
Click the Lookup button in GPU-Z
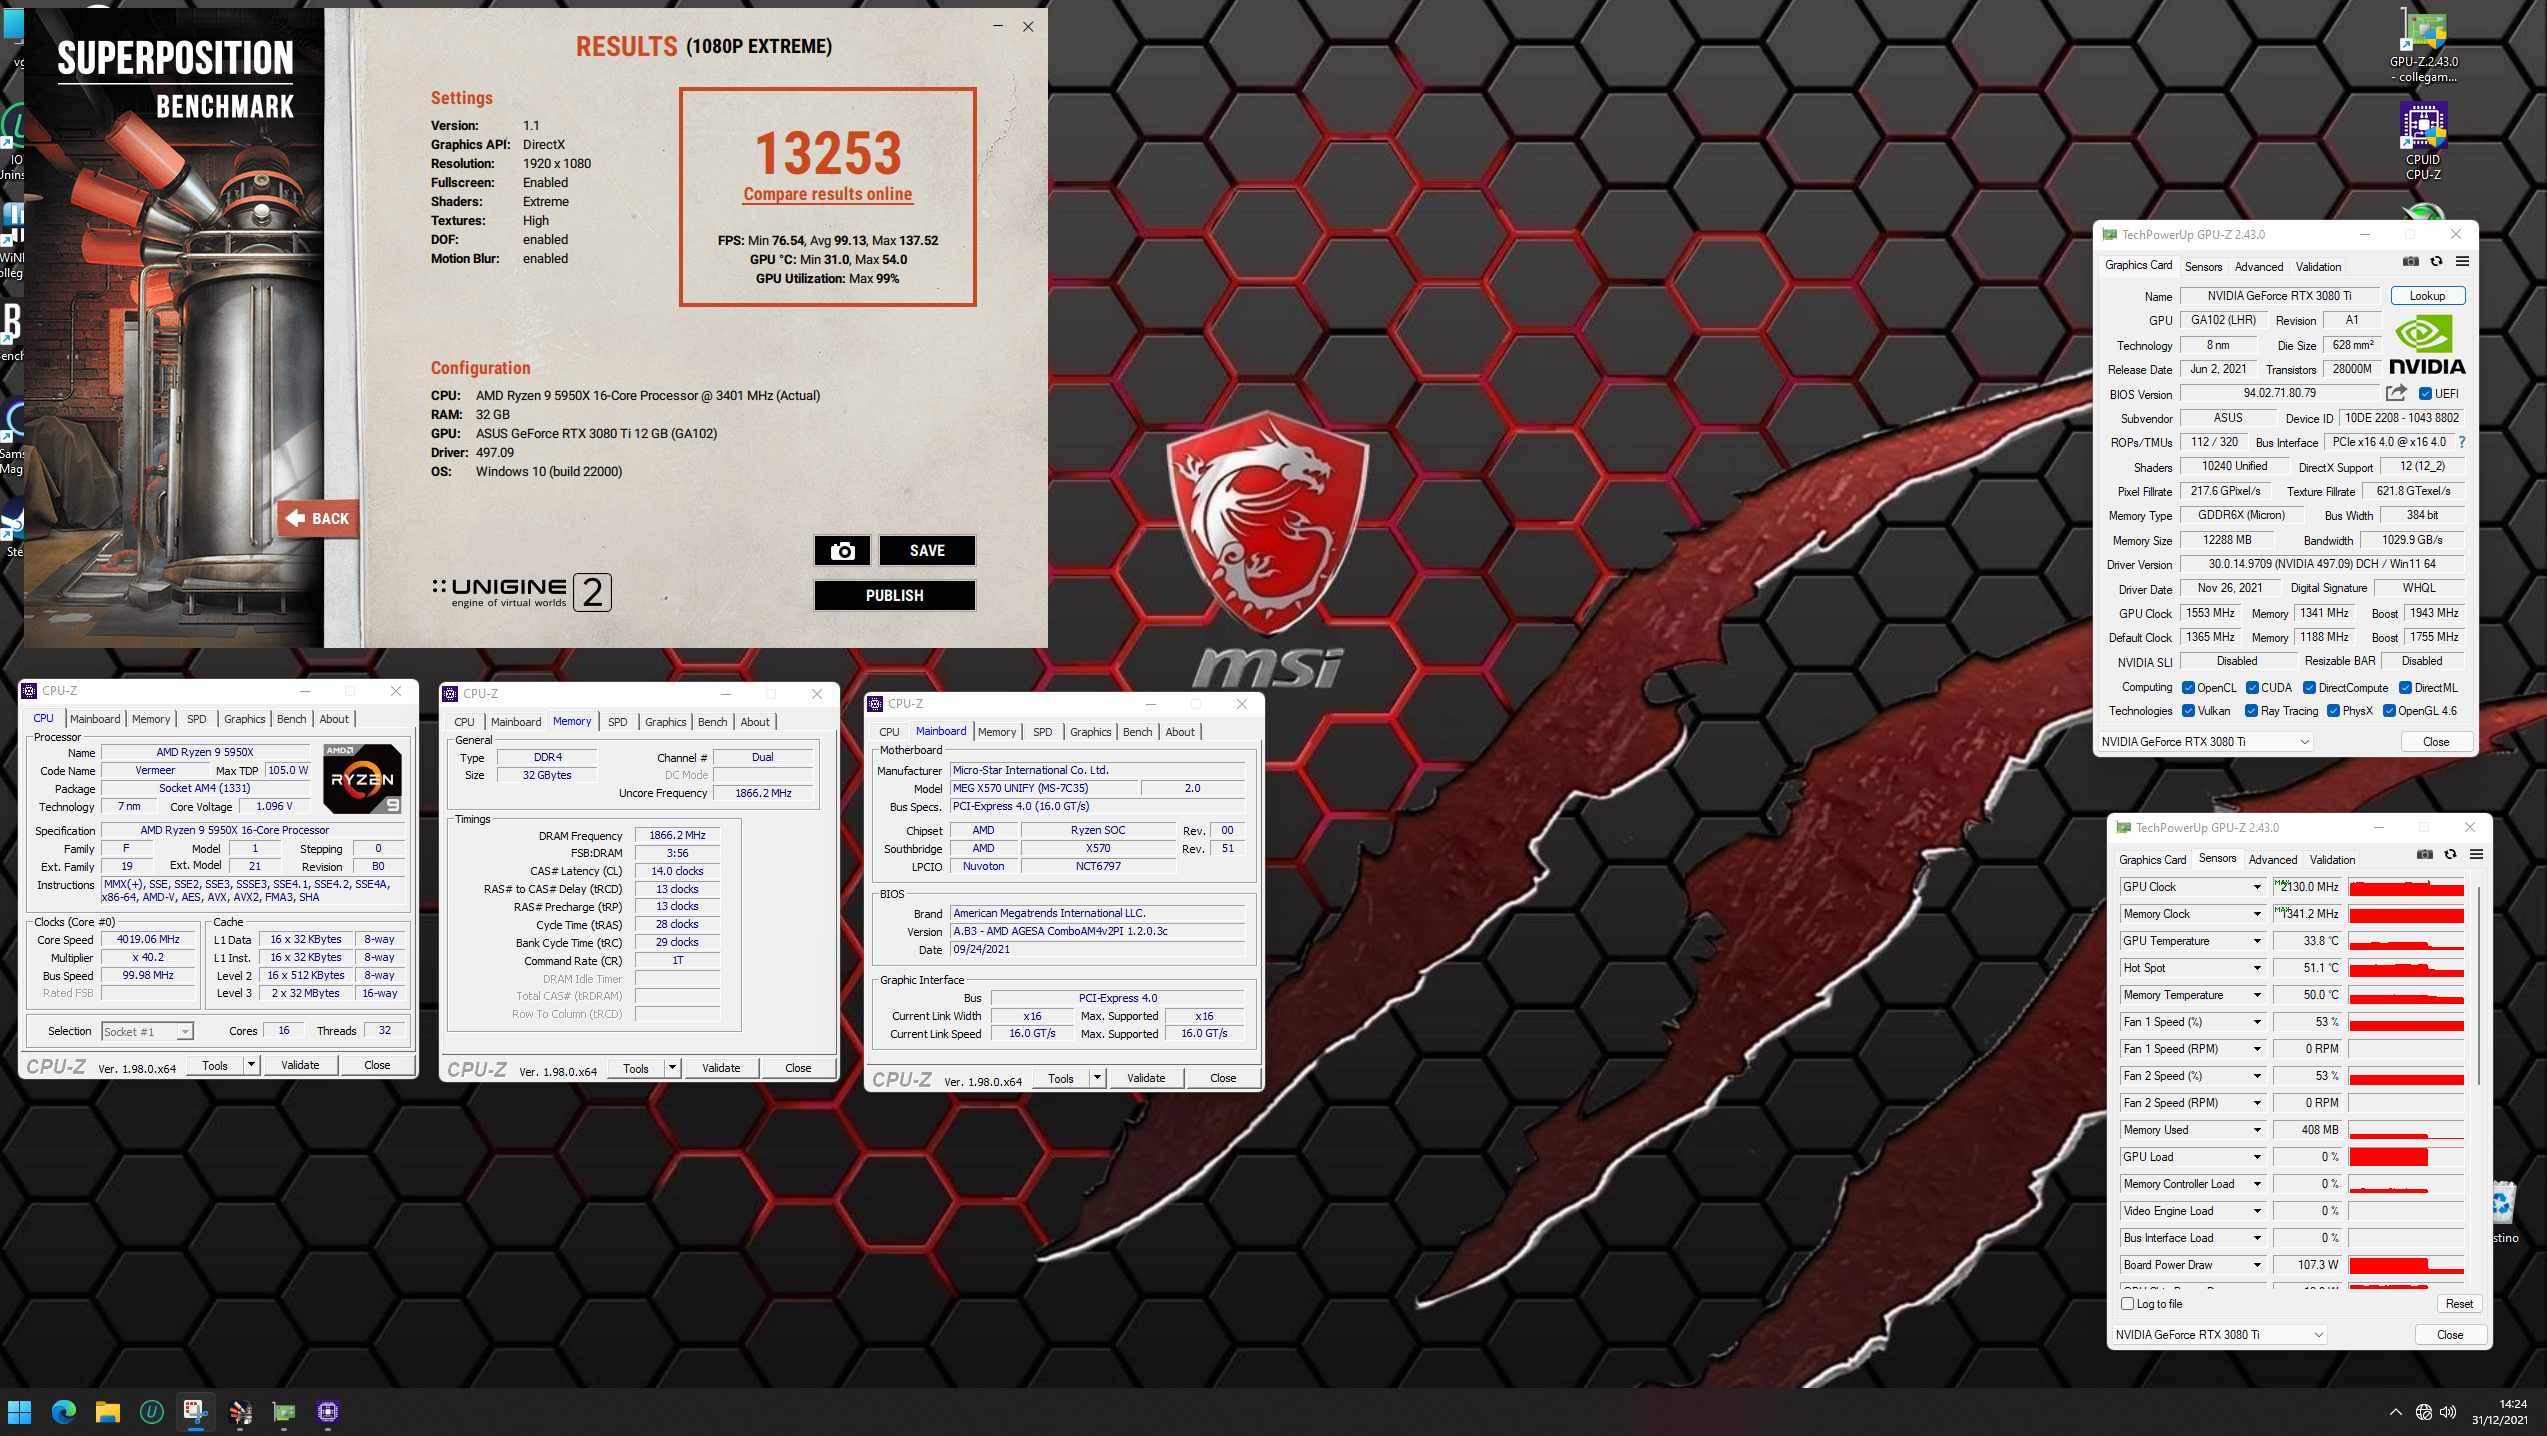click(x=2427, y=296)
